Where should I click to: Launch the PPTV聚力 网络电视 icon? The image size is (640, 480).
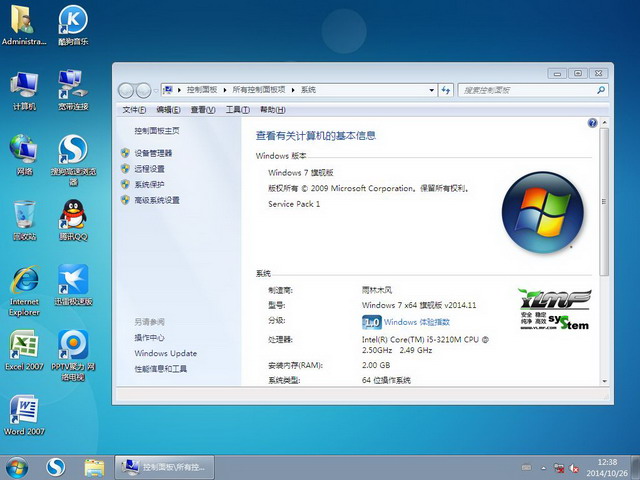73,355
